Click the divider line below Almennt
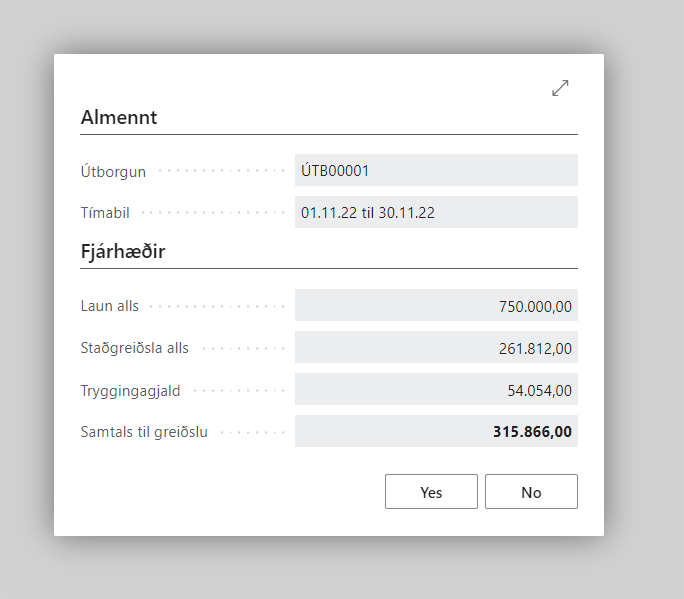684x599 pixels. click(329, 134)
